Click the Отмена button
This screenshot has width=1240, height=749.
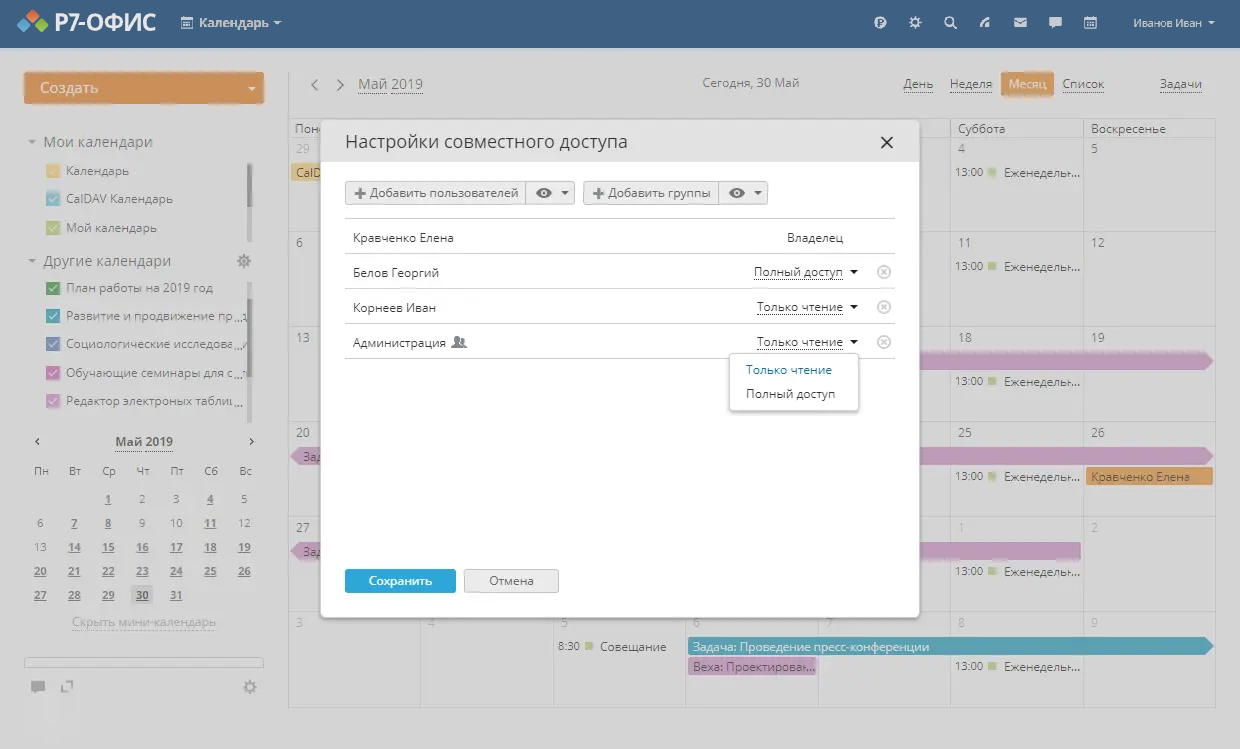click(x=511, y=581)
